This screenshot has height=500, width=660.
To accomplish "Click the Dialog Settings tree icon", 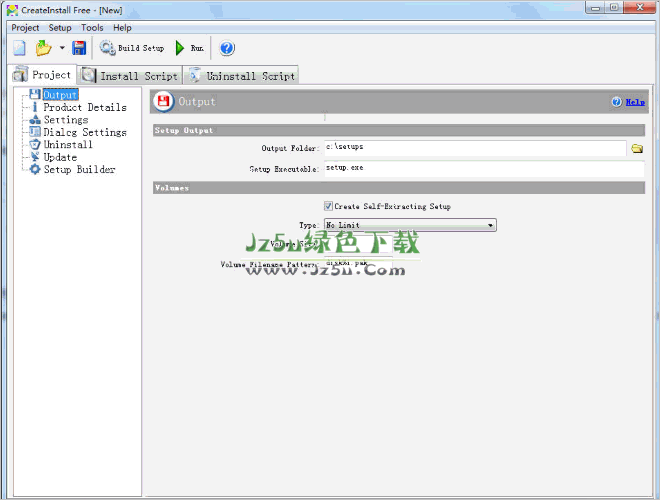I will [35, 132].
